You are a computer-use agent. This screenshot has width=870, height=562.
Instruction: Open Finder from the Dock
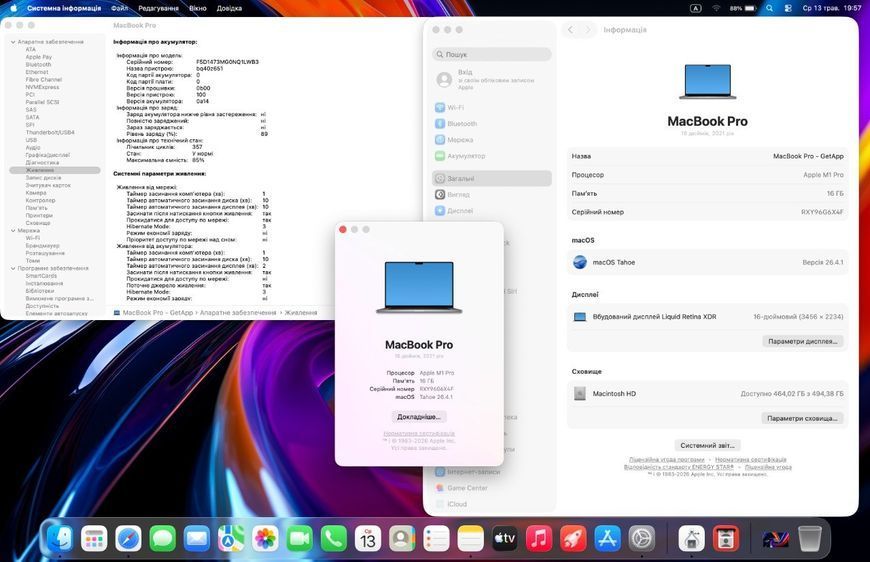pos(59,538)
